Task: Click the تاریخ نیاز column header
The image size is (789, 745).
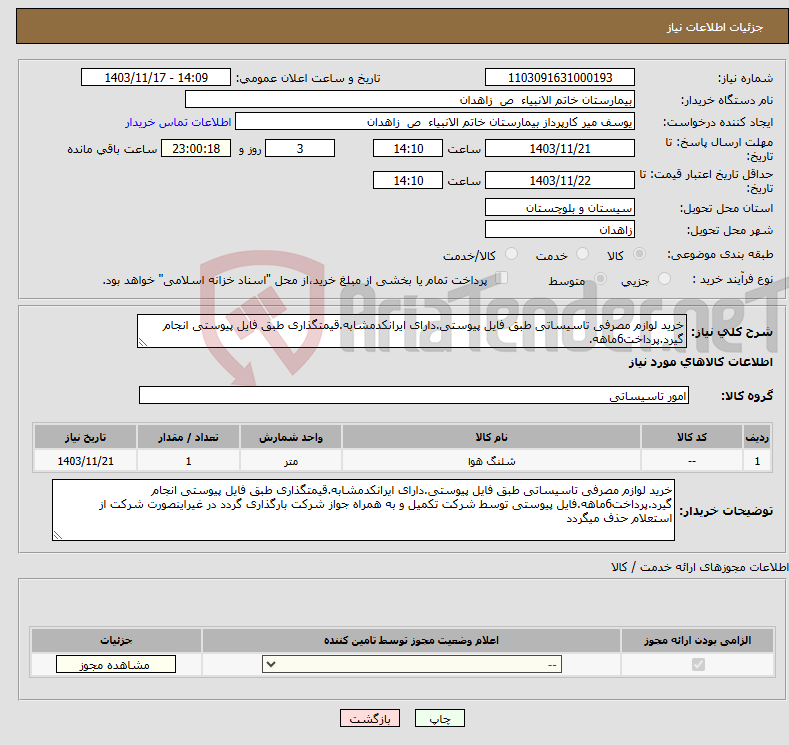Action: [86, 437]
